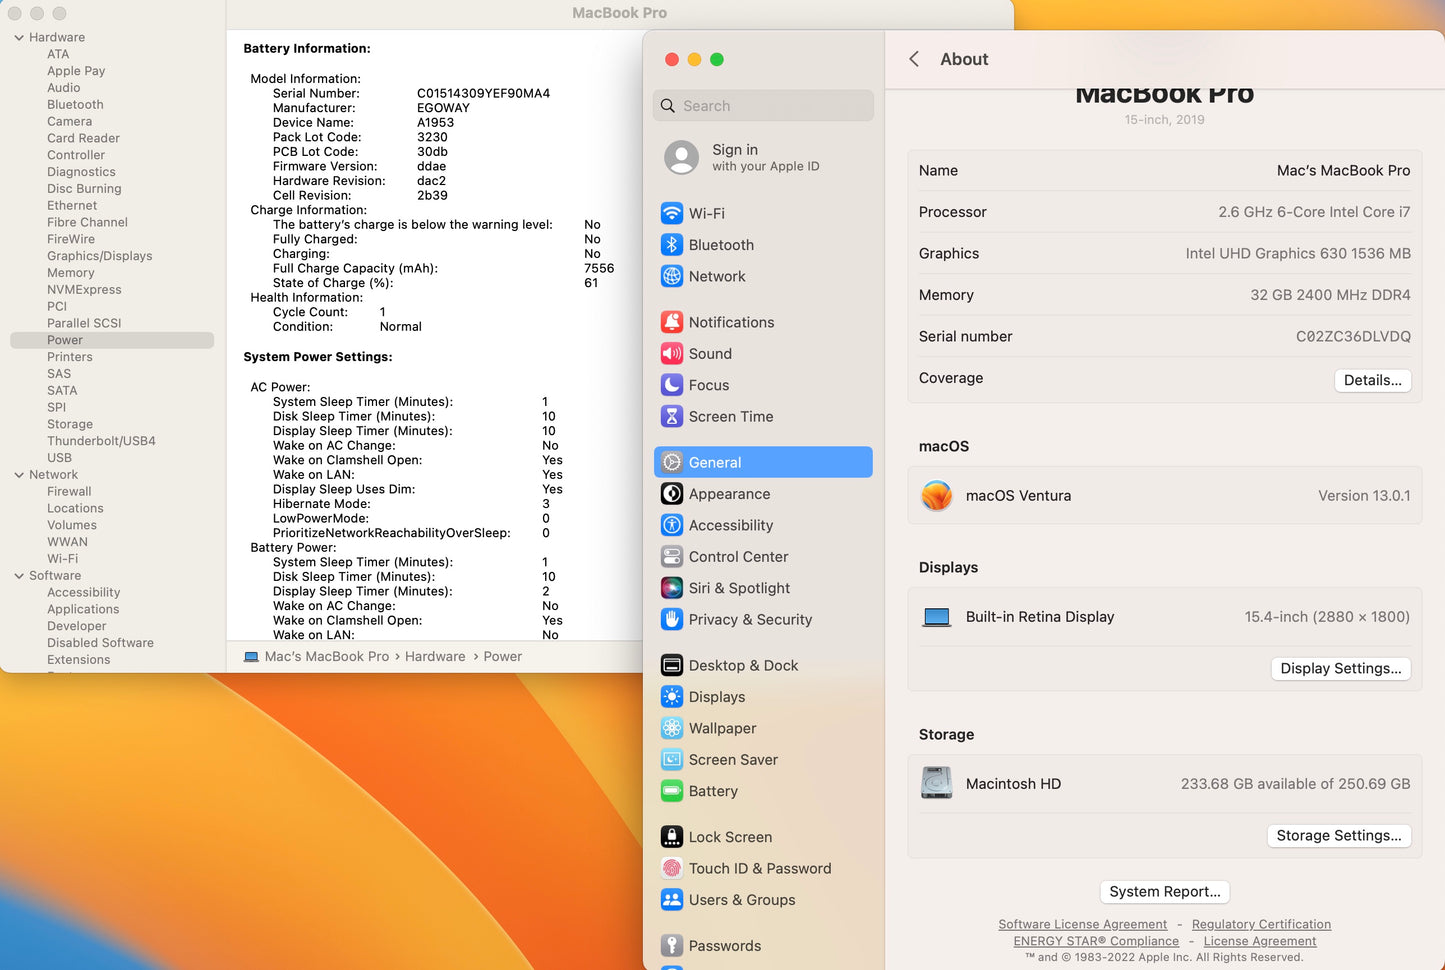Select Power under Hardware
Screen dimensions: 1445x970
pyautogui.click(x=65, y=340)
